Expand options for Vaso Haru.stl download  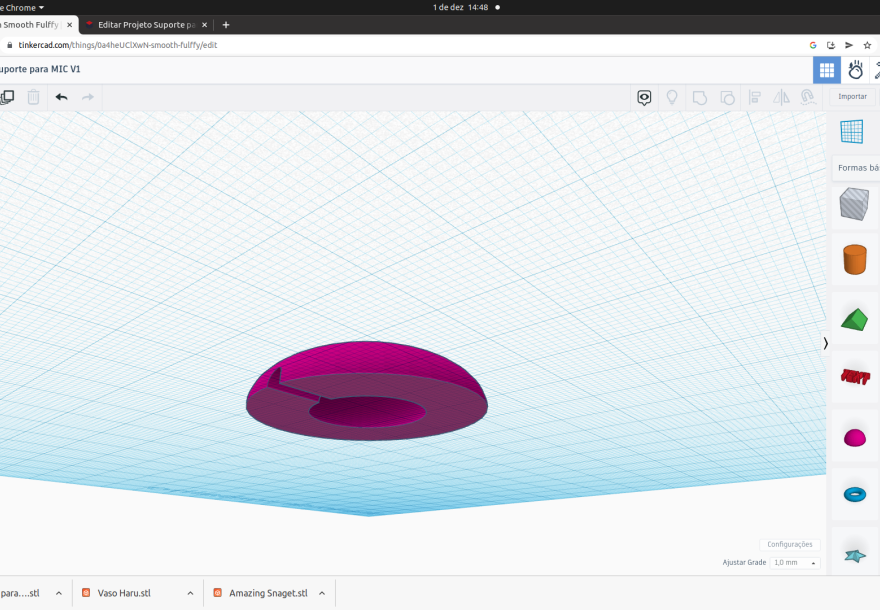tap(190, 593)
